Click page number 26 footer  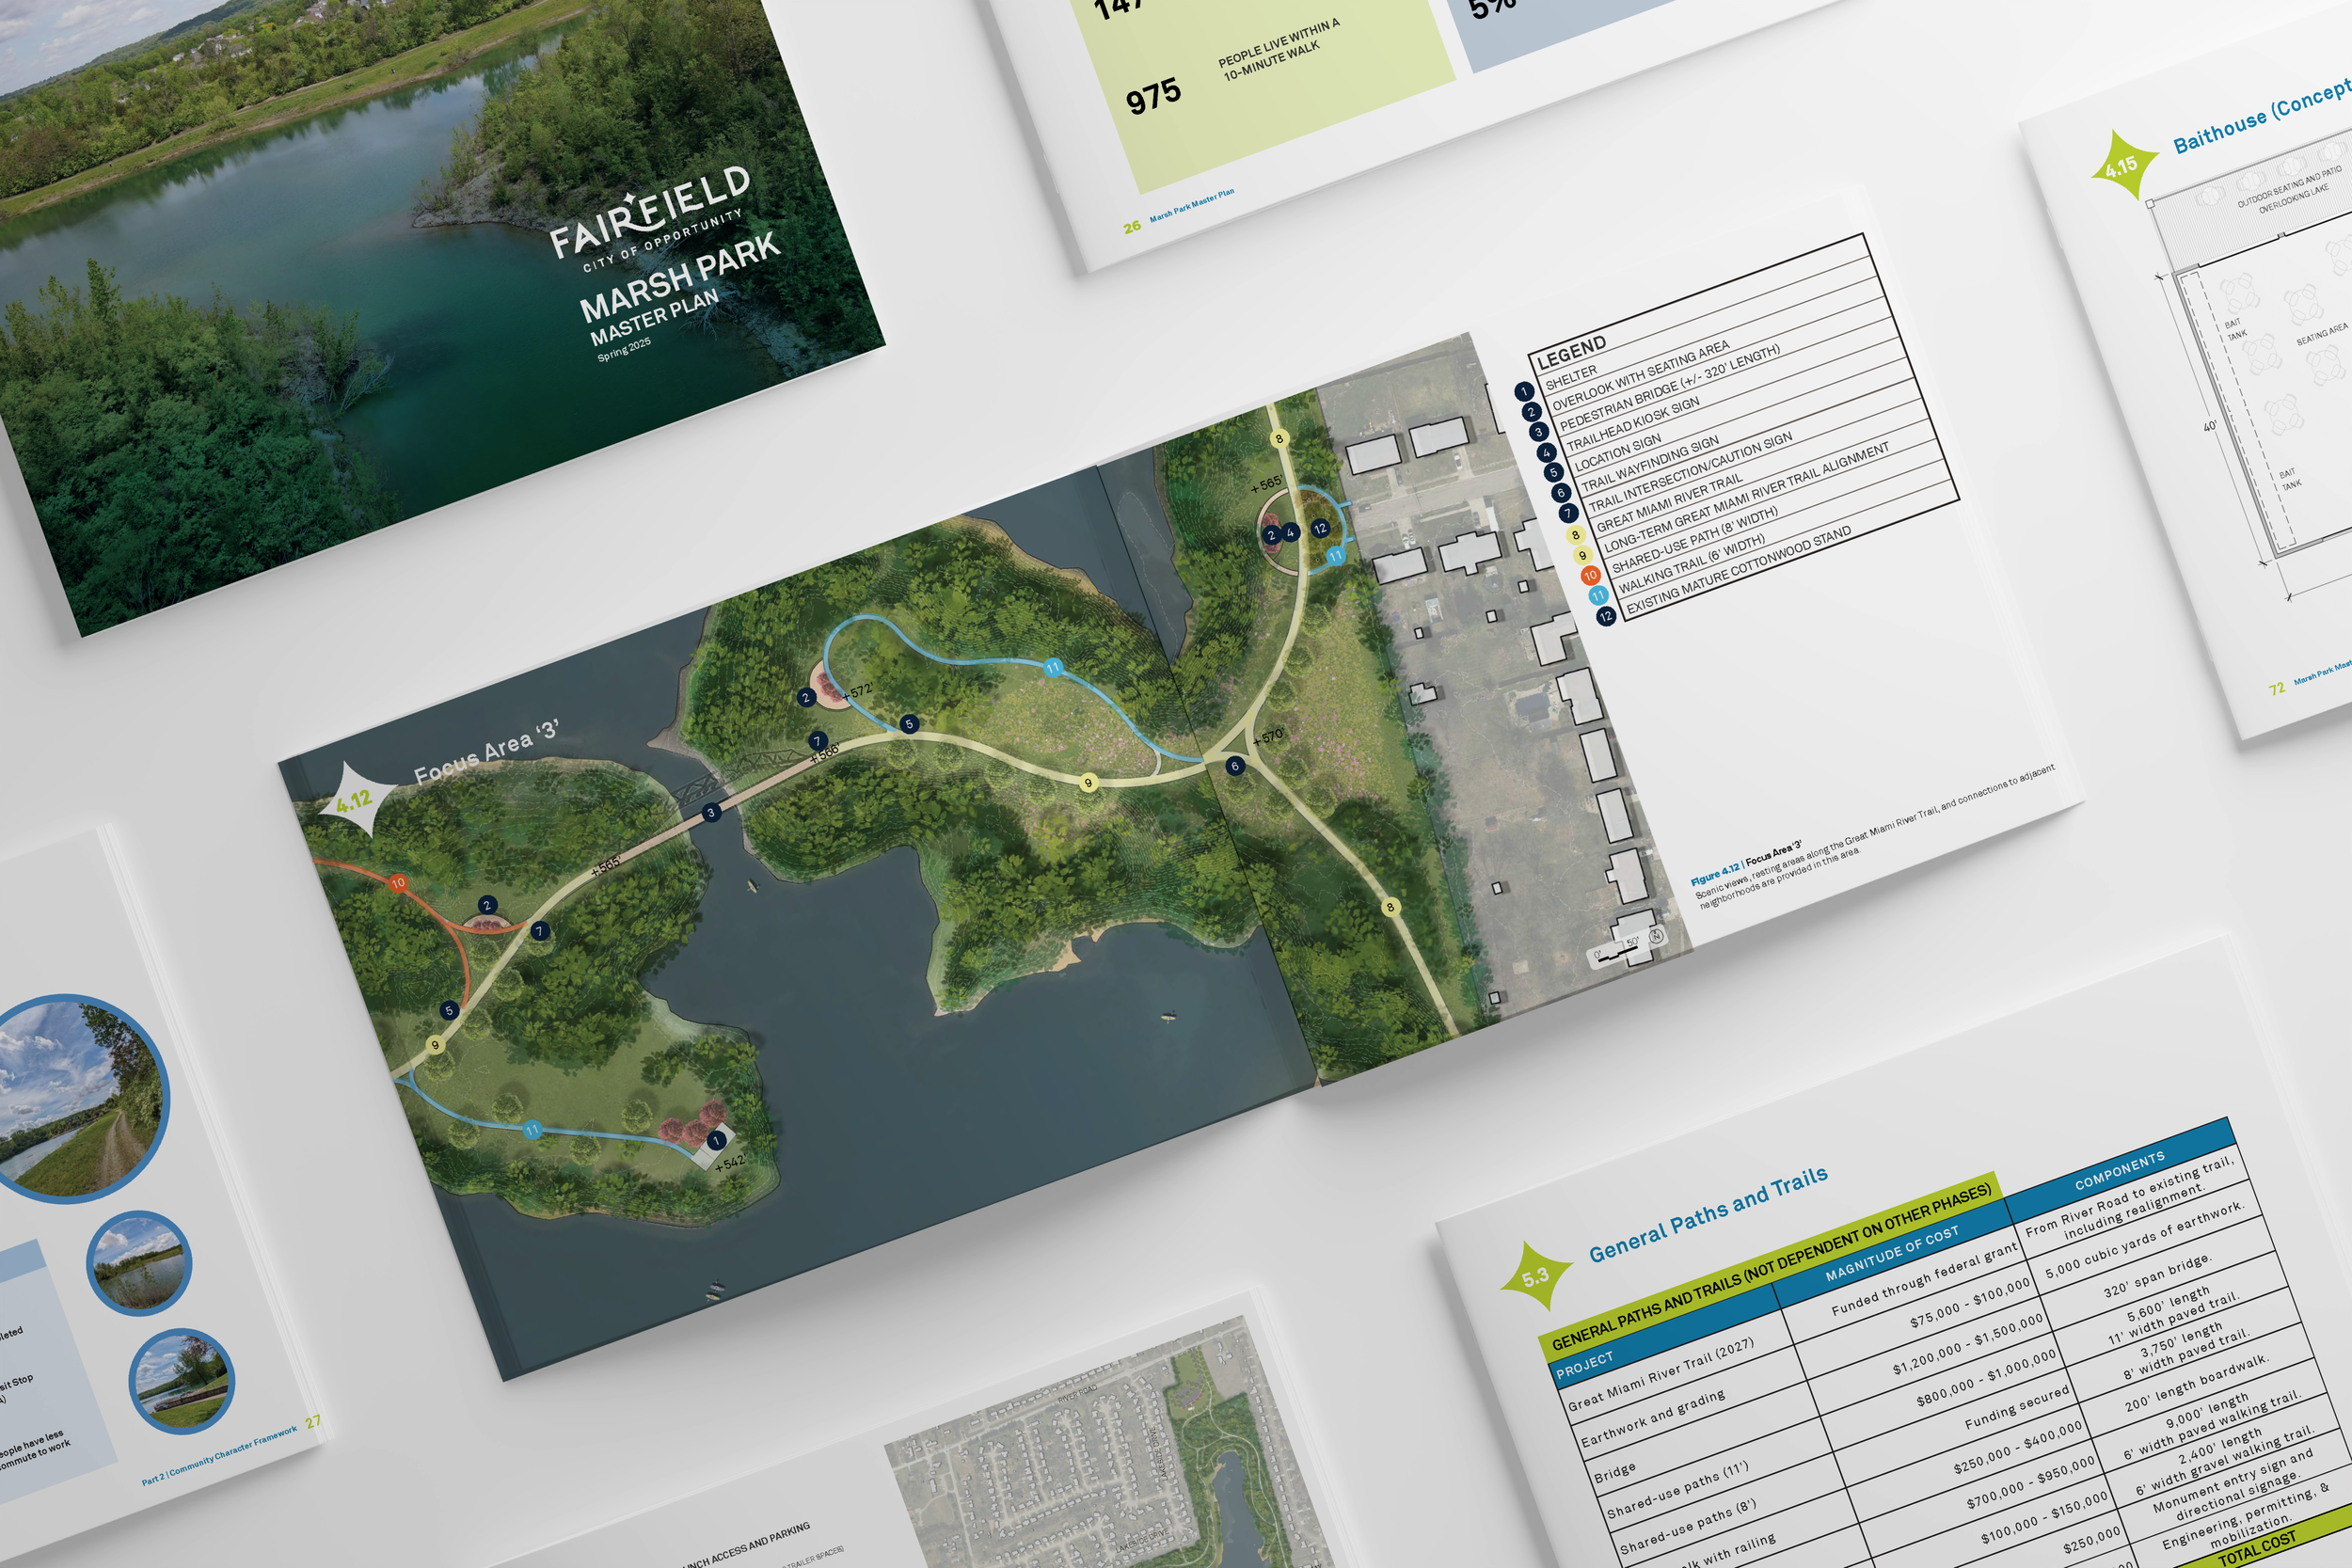click(x=1132, y=227)
